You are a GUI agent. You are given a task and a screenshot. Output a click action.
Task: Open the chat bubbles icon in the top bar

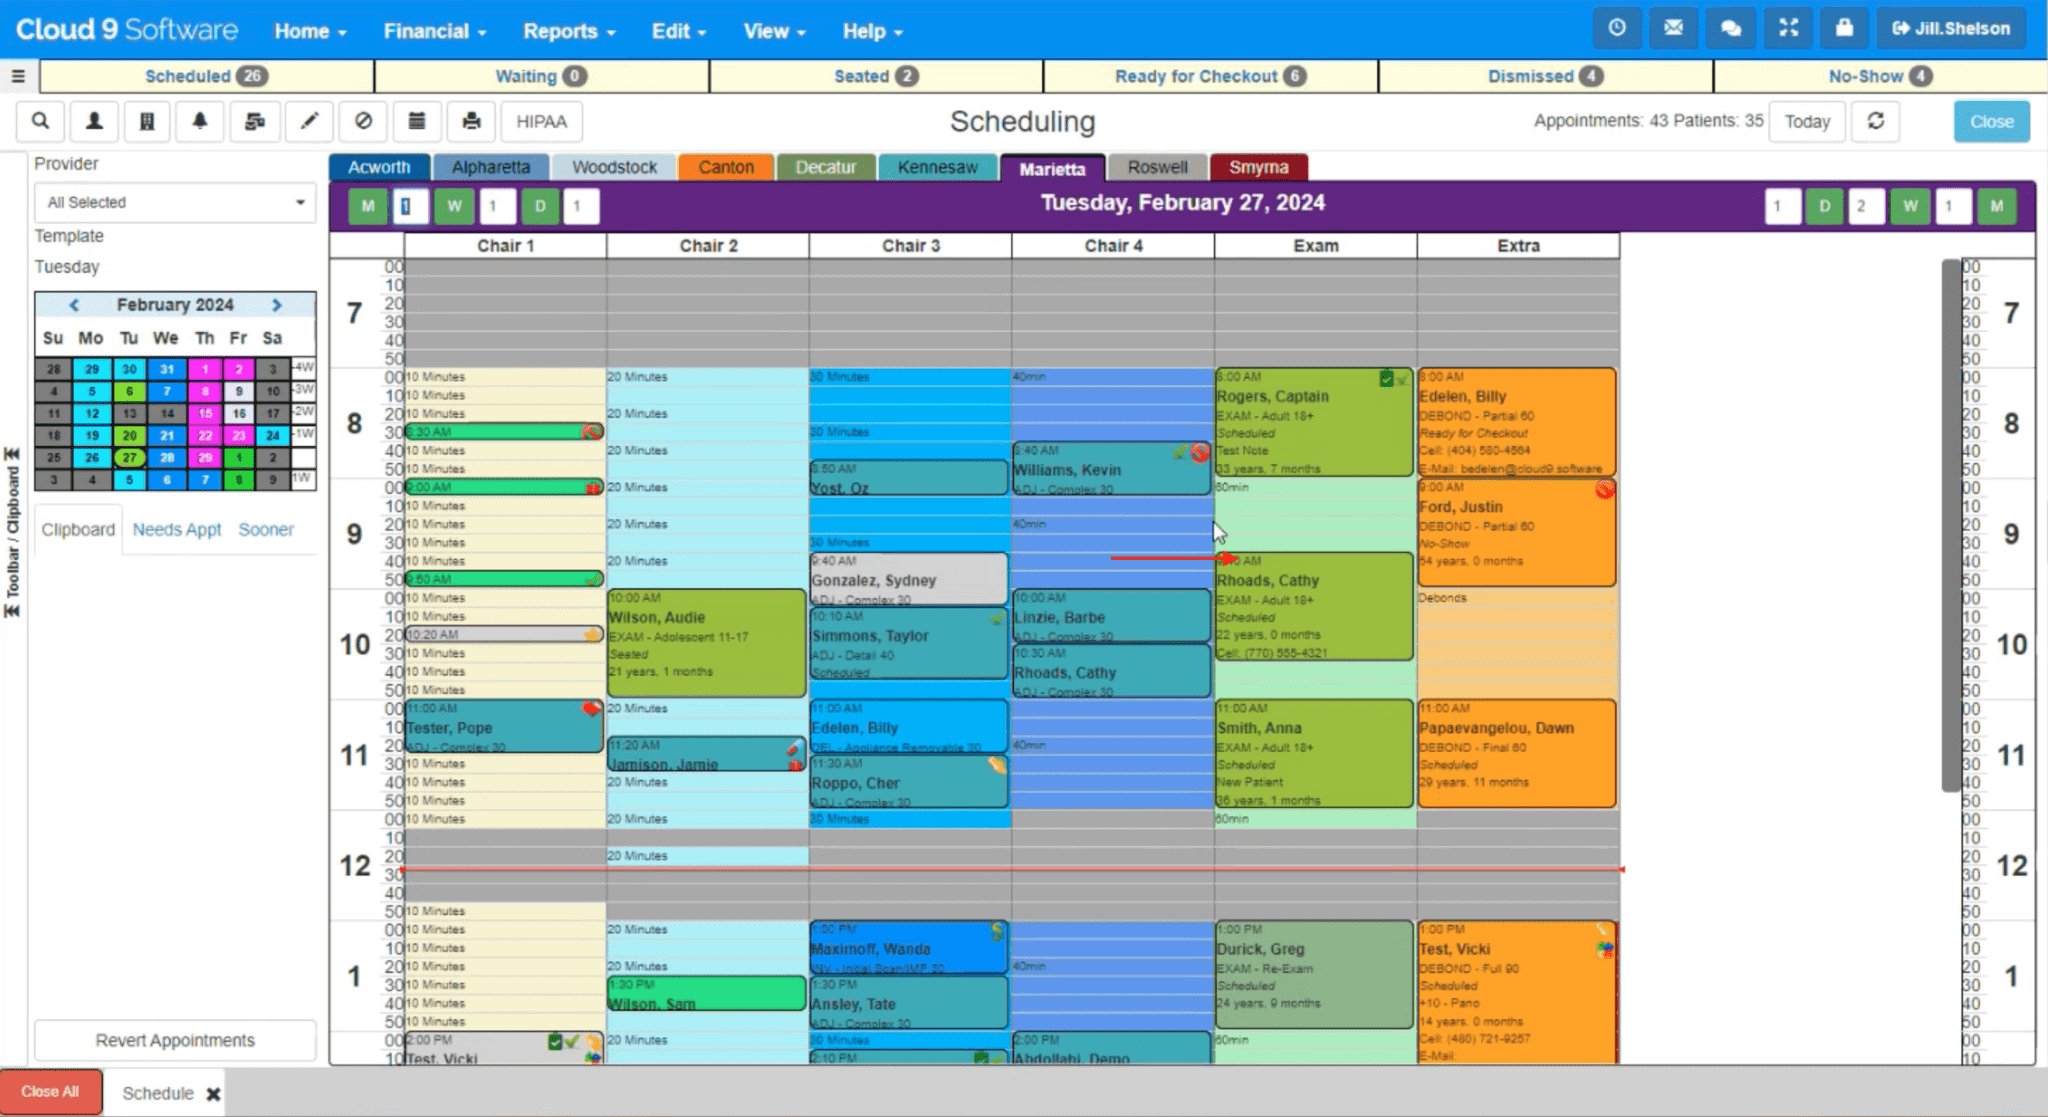point(1731,28)
